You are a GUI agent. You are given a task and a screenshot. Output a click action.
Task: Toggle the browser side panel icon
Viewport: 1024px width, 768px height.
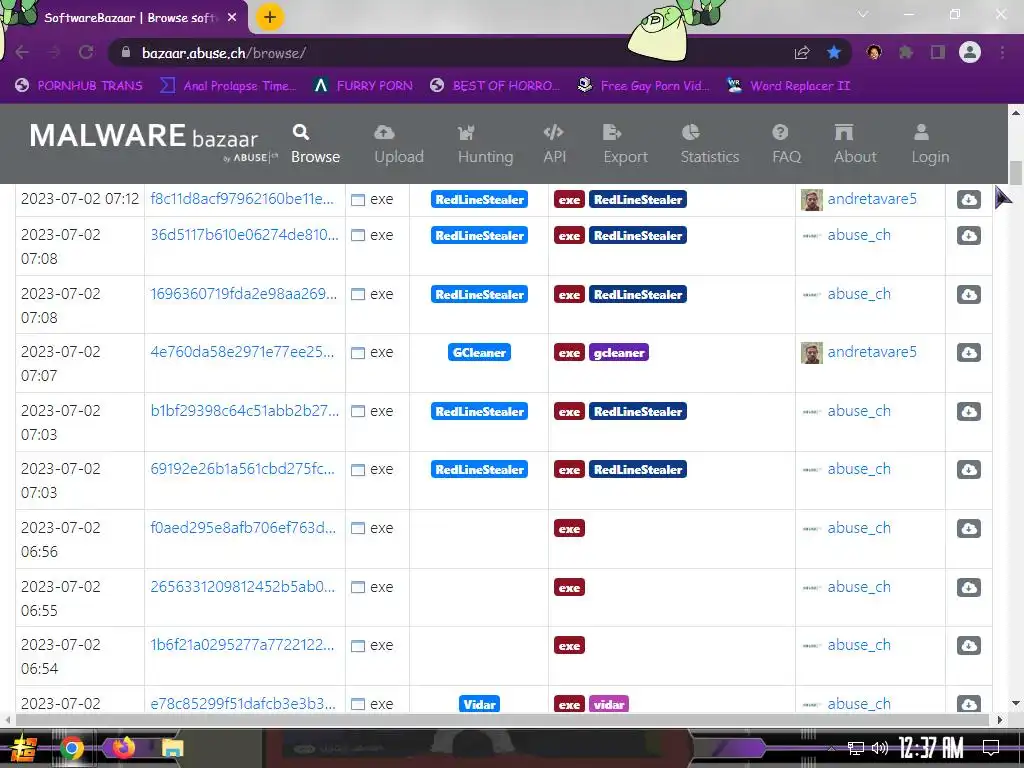[x=938, y=52]
